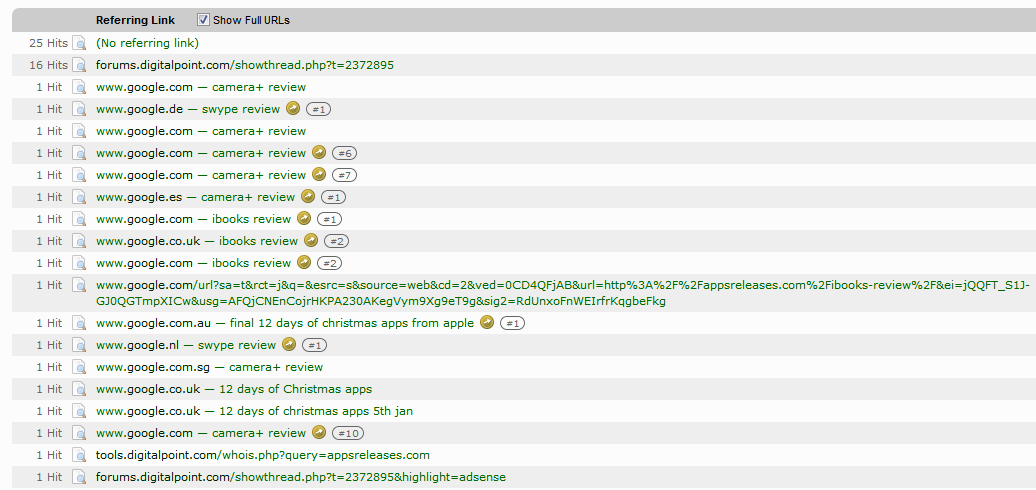Open details icon for google.es camera+ review row
The width and height of the screenshot is (1036, 490).
pyautogui.click(x=79, y=197)
